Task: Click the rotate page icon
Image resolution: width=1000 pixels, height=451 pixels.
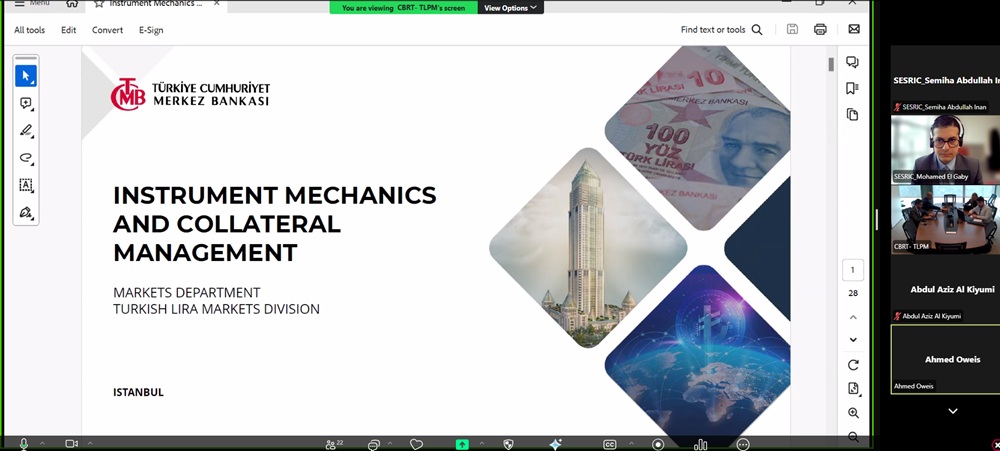Action: (853, 365)
